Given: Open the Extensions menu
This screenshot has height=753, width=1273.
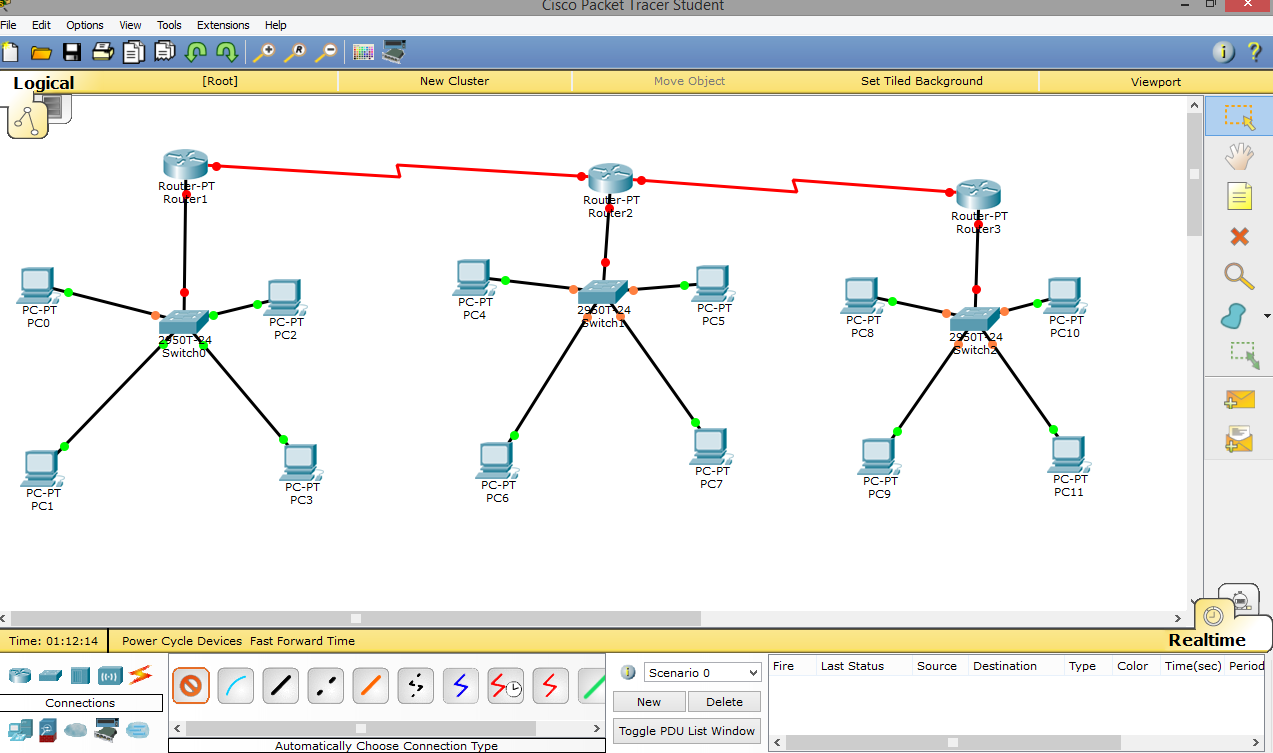Looking at the screenshot, I should pyautogui.click(x=222, y=25).
